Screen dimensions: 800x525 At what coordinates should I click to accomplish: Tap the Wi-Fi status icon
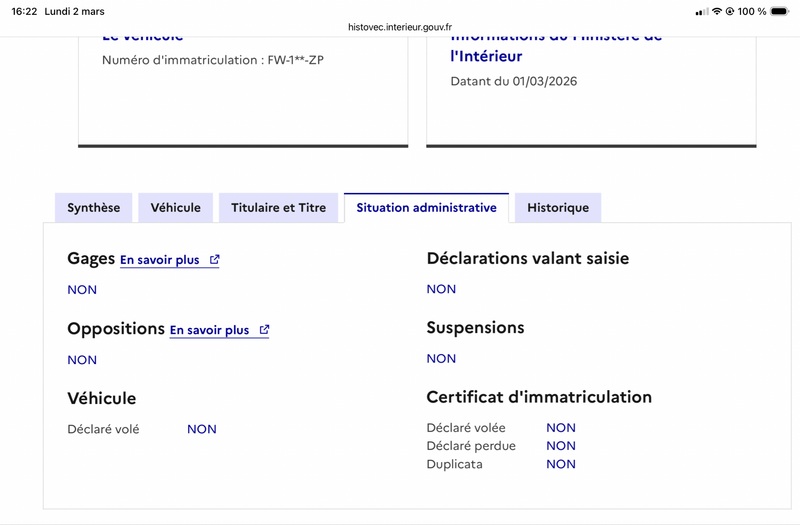point(717,11)
